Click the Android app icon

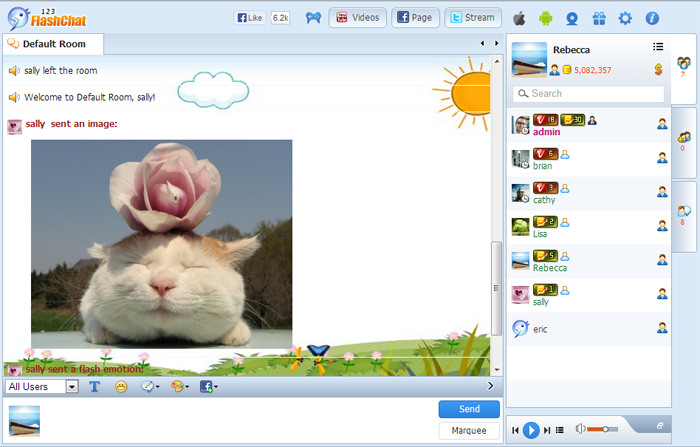click(545, 18)
